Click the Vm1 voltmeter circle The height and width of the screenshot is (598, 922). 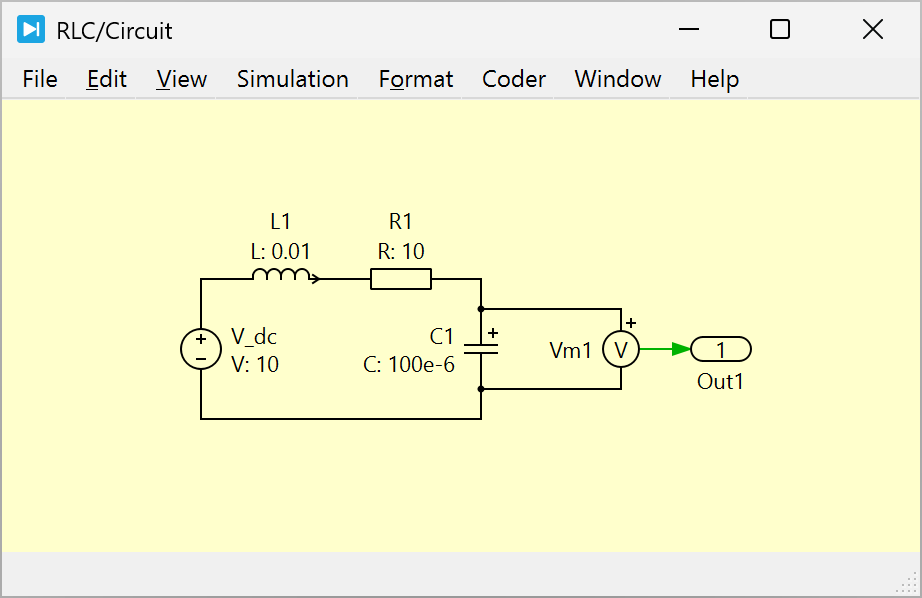point(620,349)
